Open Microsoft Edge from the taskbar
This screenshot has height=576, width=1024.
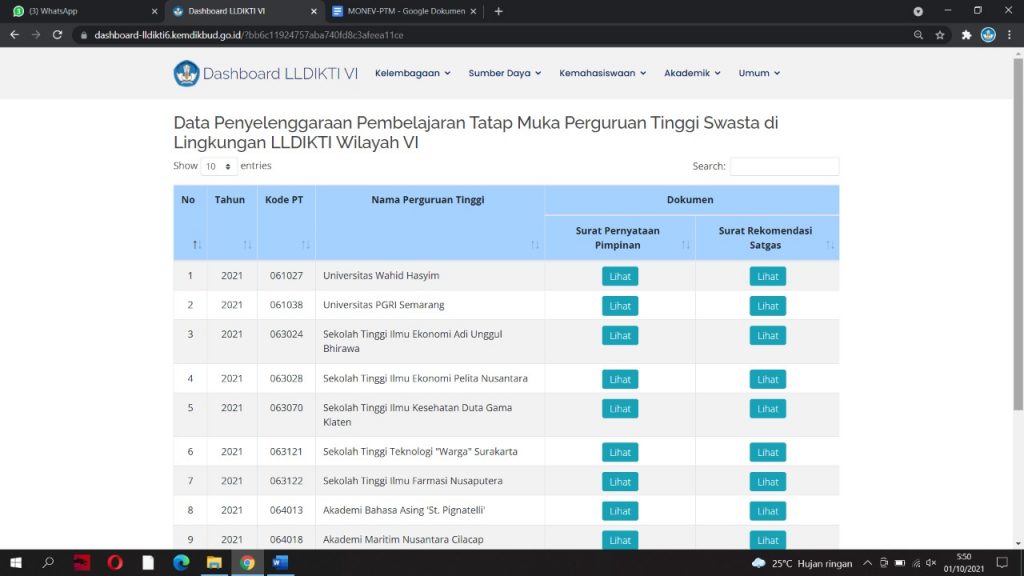point(181,562)
